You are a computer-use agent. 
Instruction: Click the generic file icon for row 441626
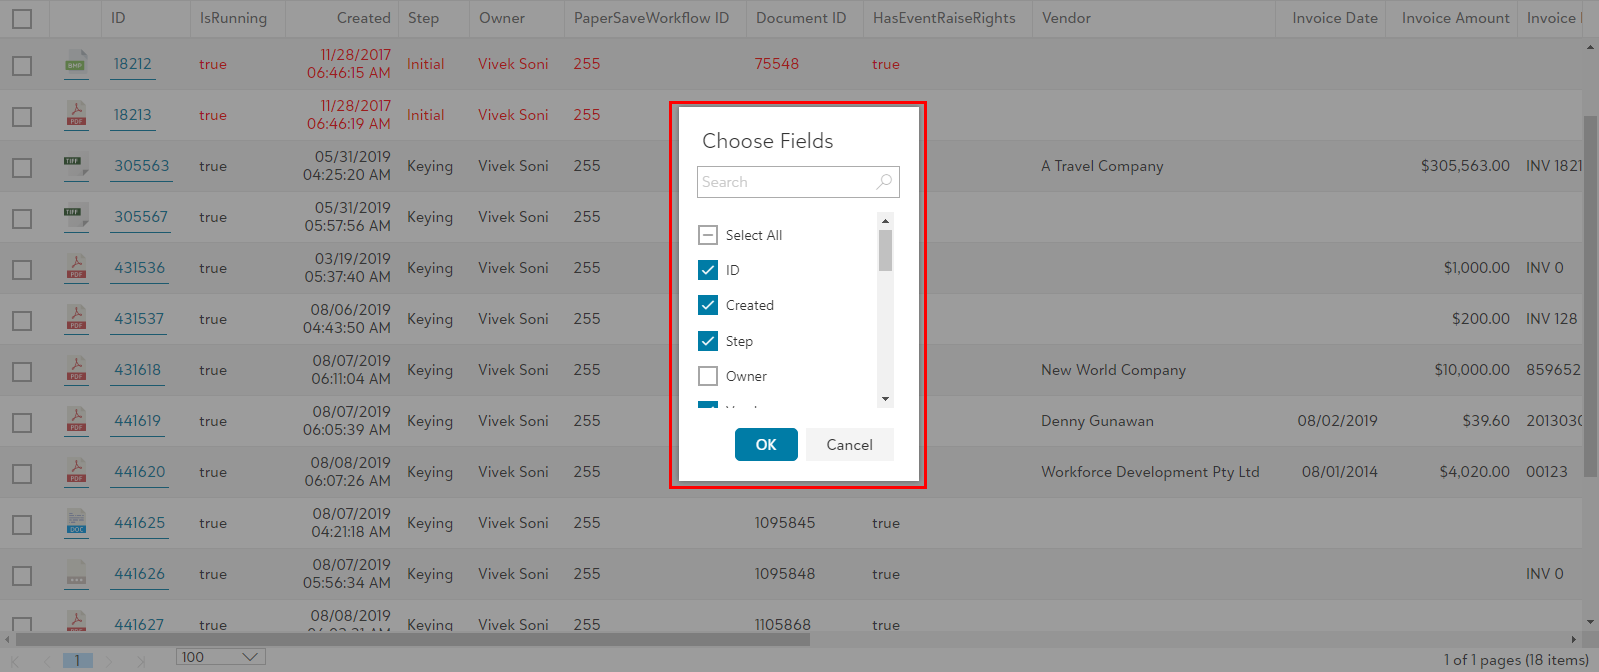pyautogui.click(x=76, y=574)
